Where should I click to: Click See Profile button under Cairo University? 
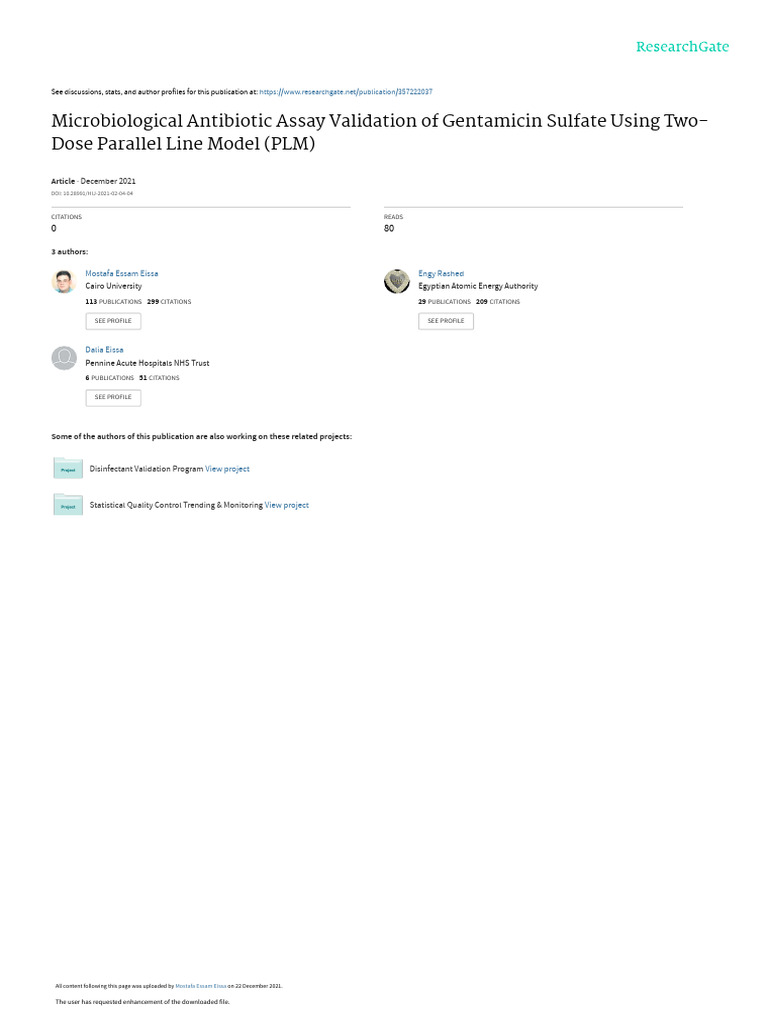click(113, 321)
